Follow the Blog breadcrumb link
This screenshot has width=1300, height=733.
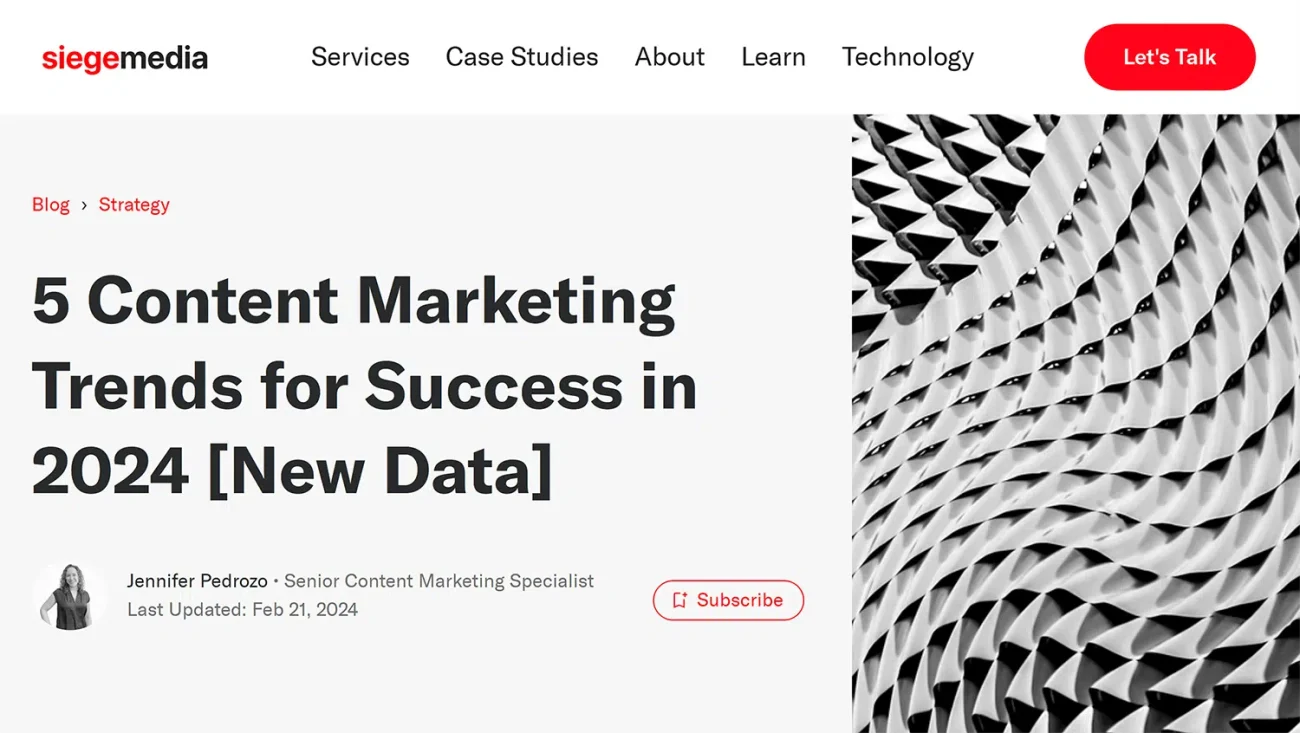(51, 204)
